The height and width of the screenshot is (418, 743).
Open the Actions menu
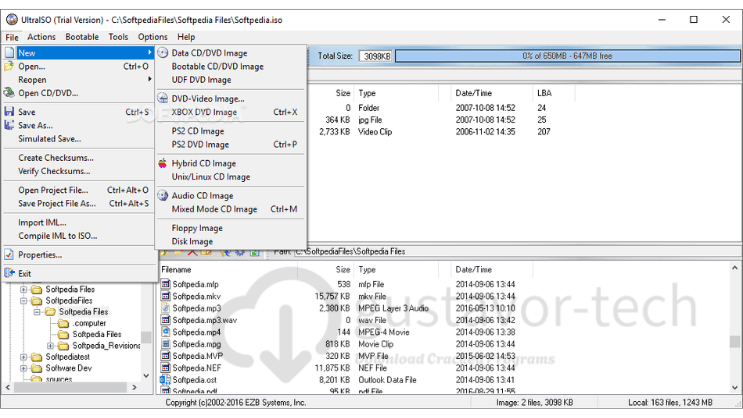41,37
